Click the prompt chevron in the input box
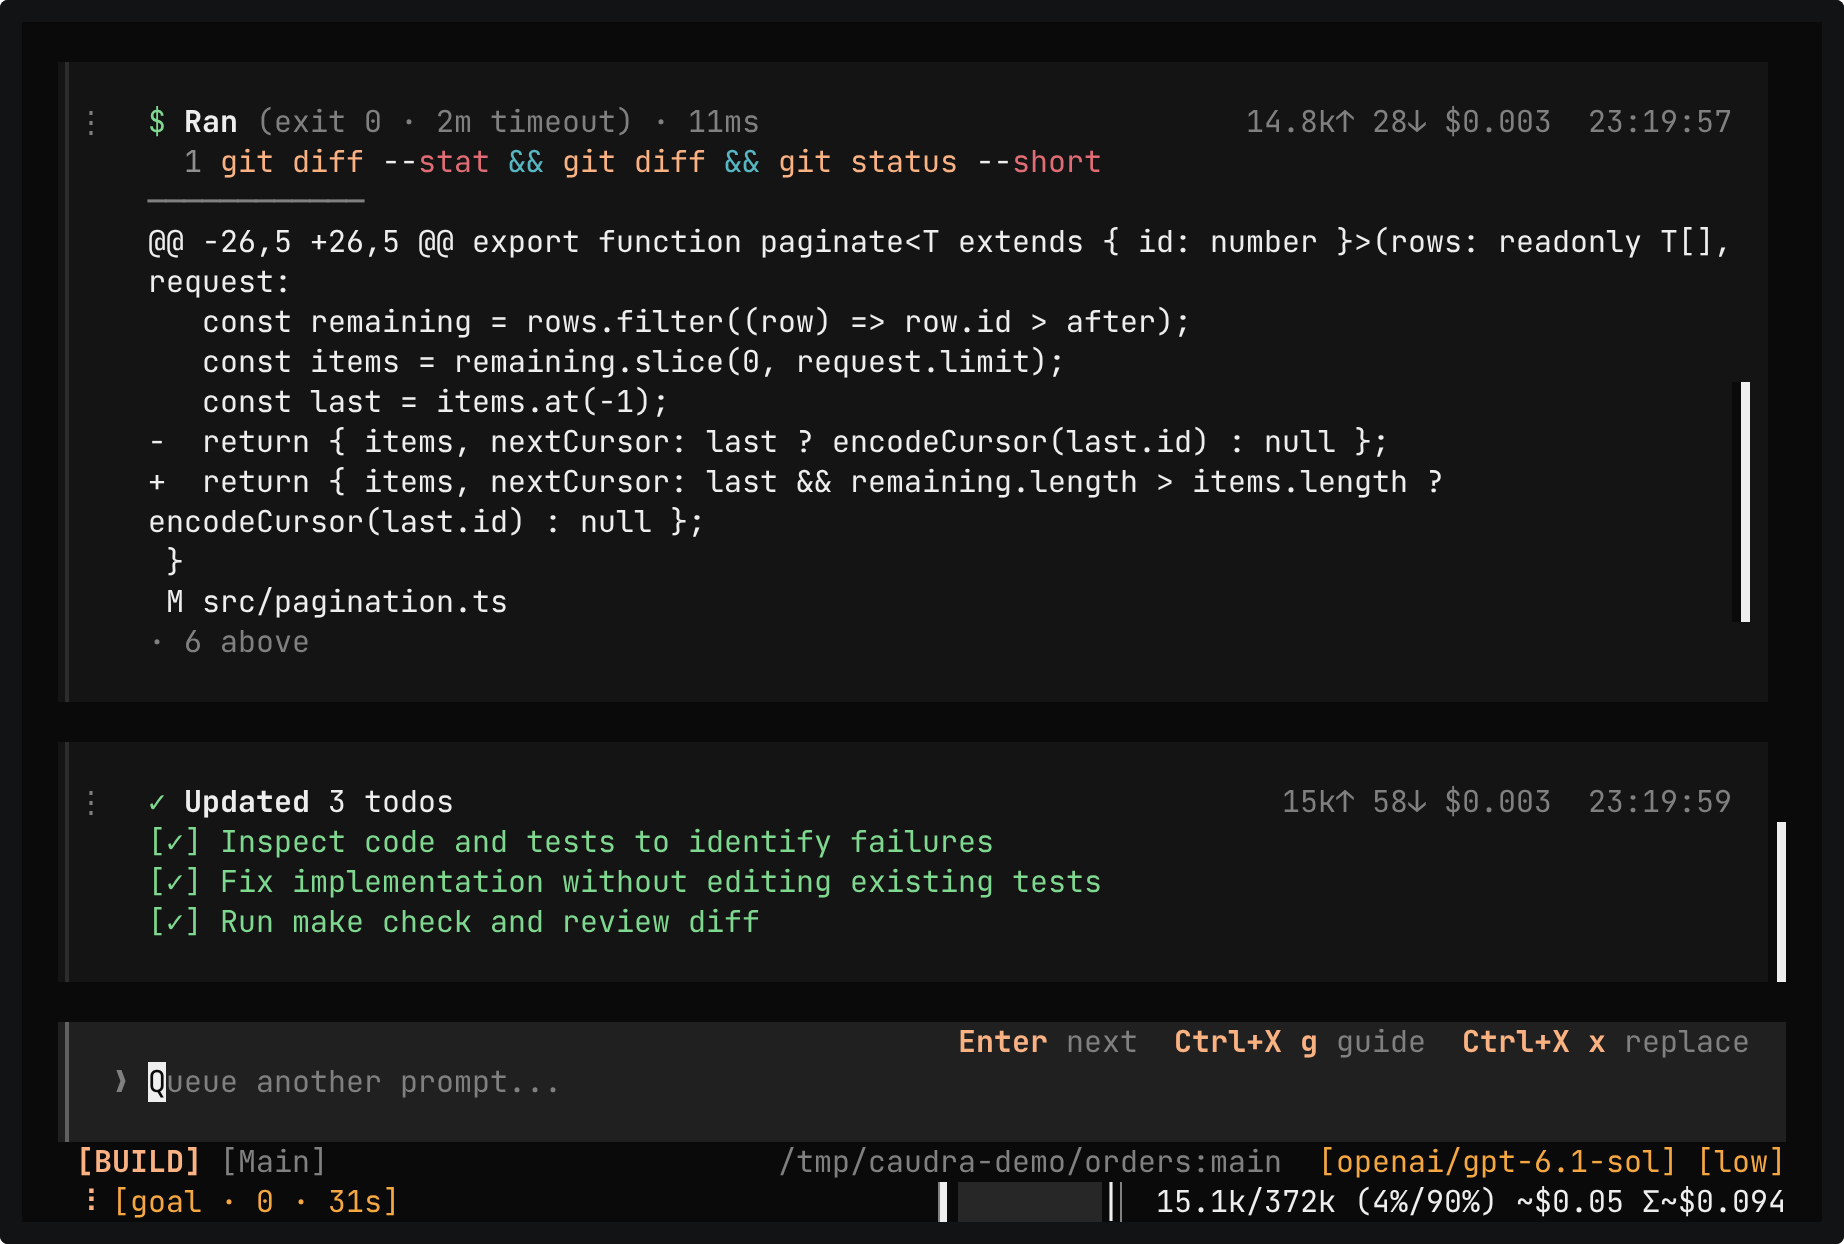This screenshot has height=1244, width=1844. click(x=121, y=1082)
